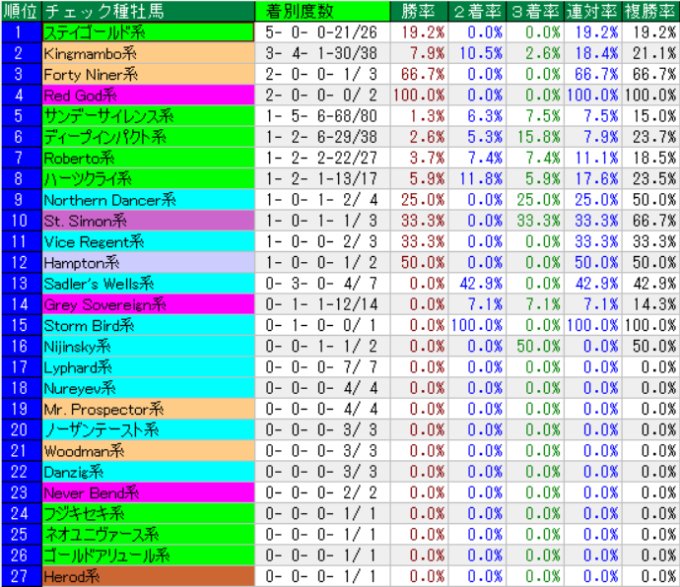Select the Mr. Prospector系 cell
Screen dimensions: 680x587
click(148, 409)
